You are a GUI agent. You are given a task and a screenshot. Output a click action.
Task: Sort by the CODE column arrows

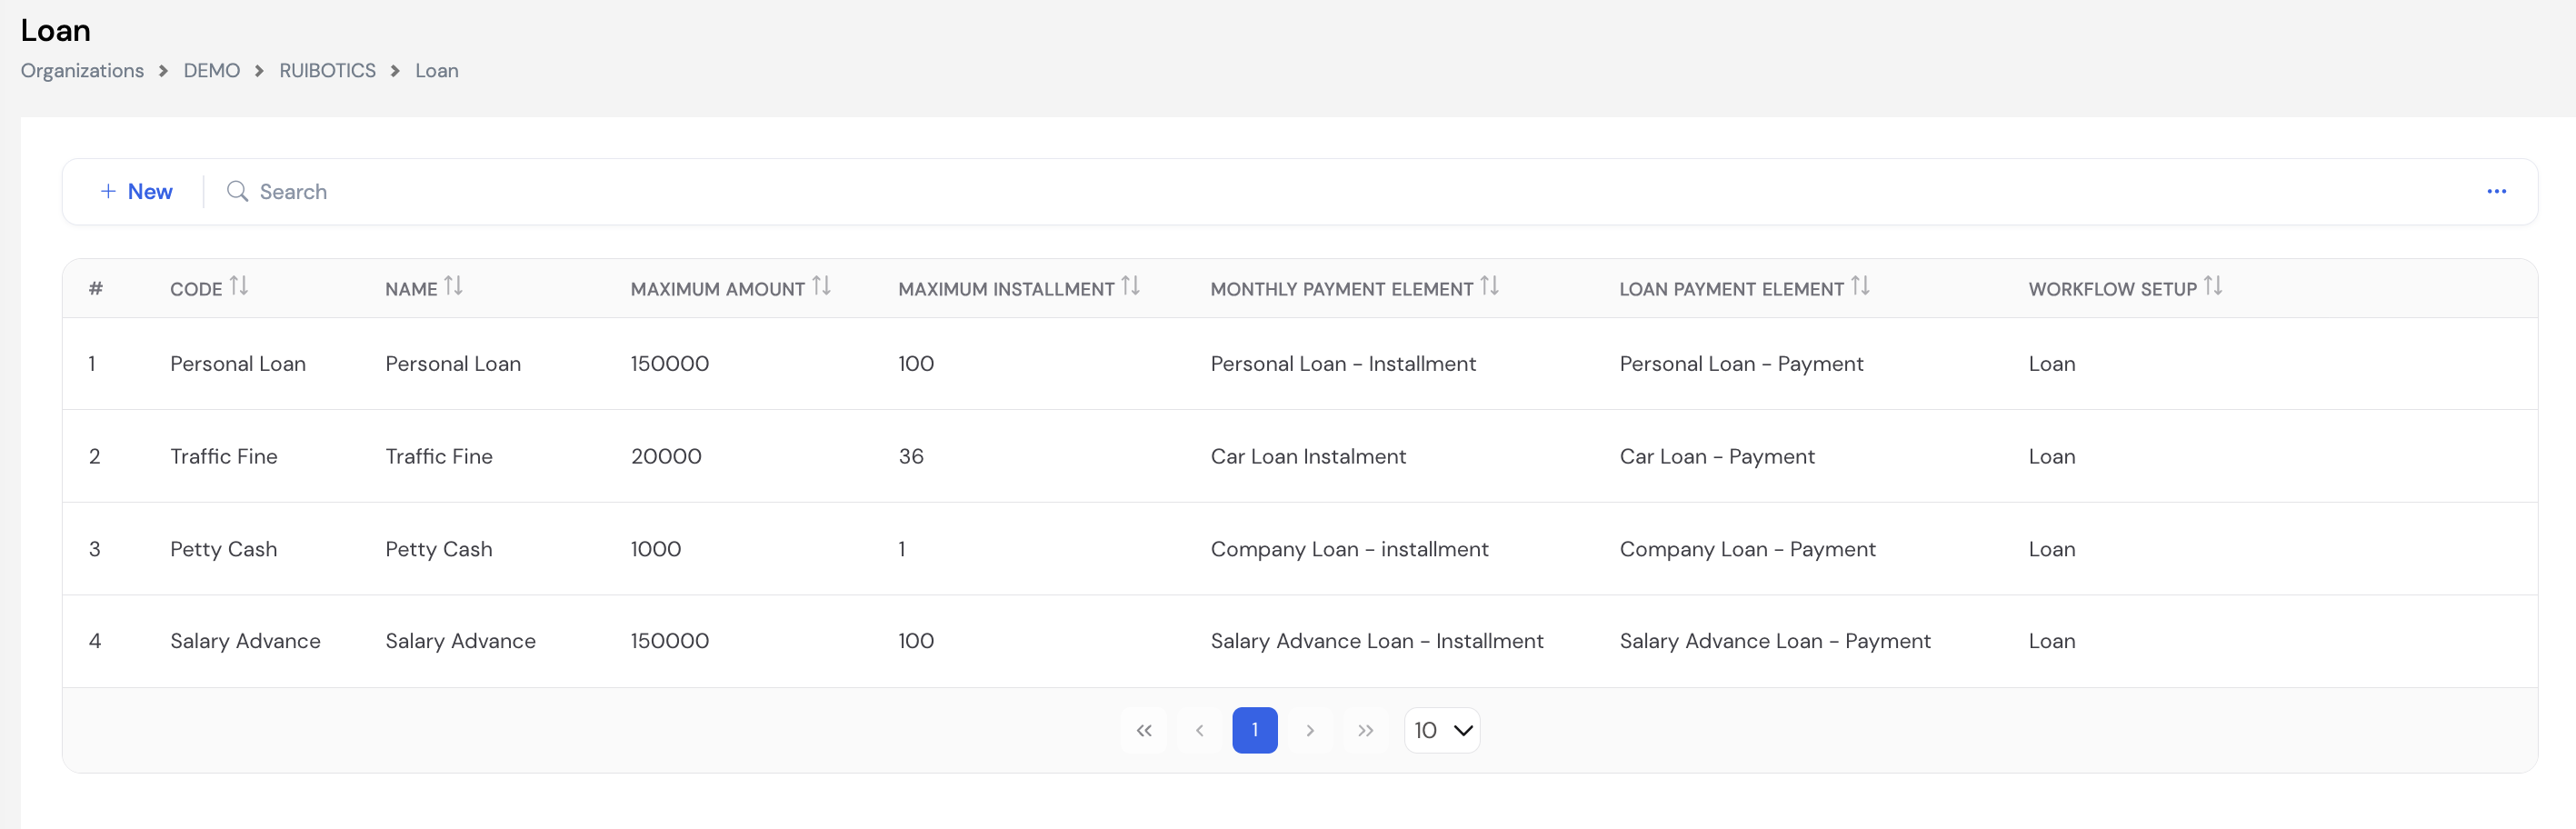(239, 287)
